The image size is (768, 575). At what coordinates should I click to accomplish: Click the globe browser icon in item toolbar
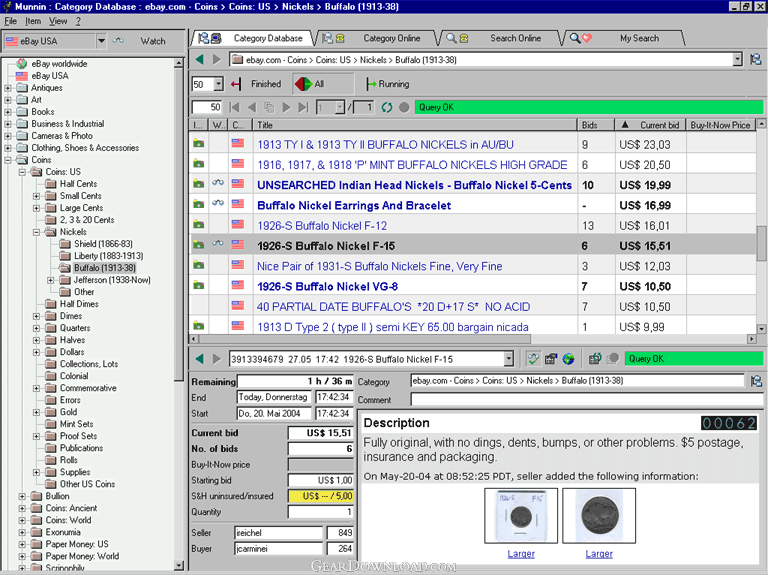568,359
